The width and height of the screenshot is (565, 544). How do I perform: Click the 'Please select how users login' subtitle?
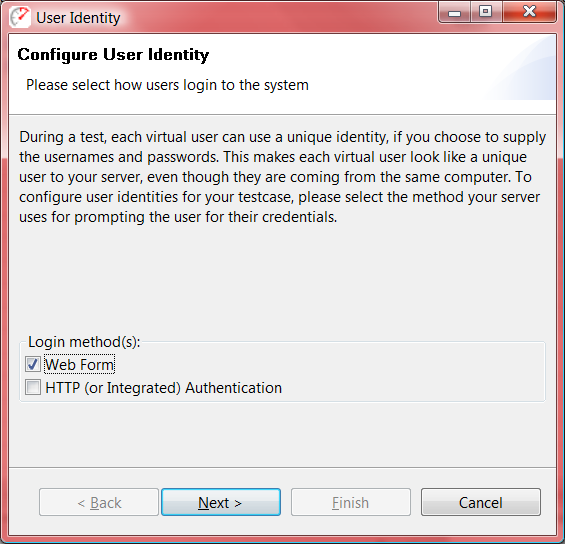[x=167, y=85]
